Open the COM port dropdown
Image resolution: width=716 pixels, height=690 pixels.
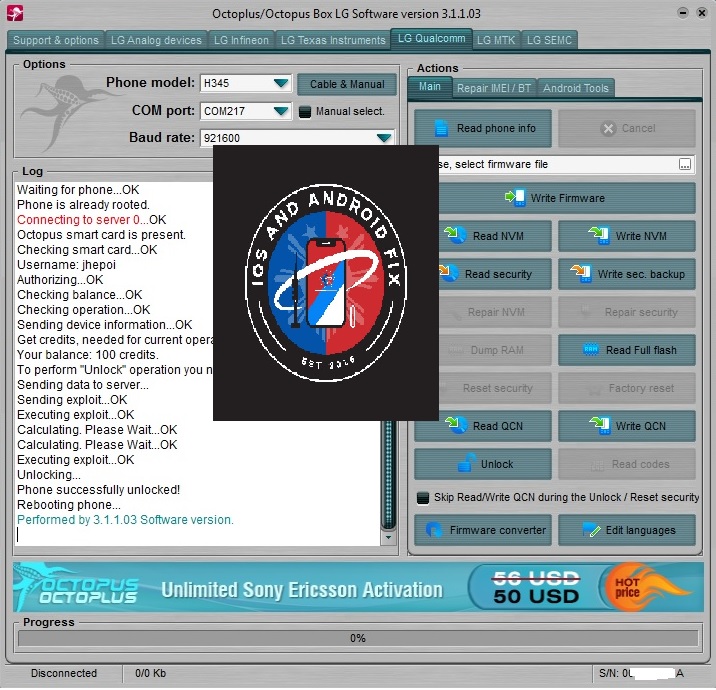281,111
